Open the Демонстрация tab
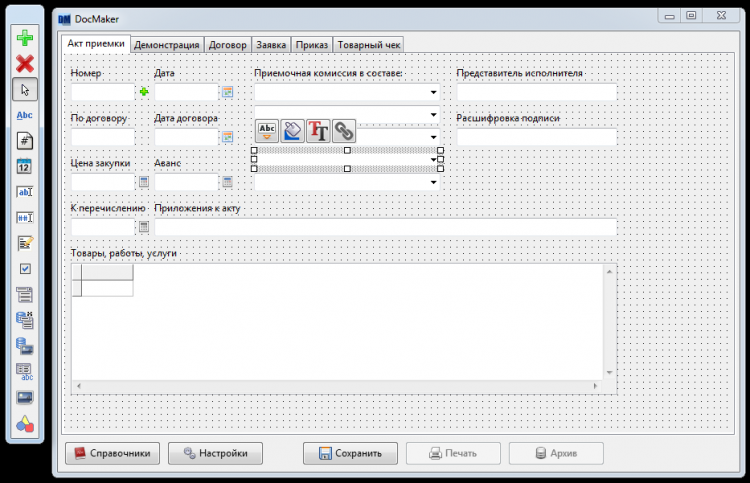This screenshot has width=750, height=483. (166, 45)
